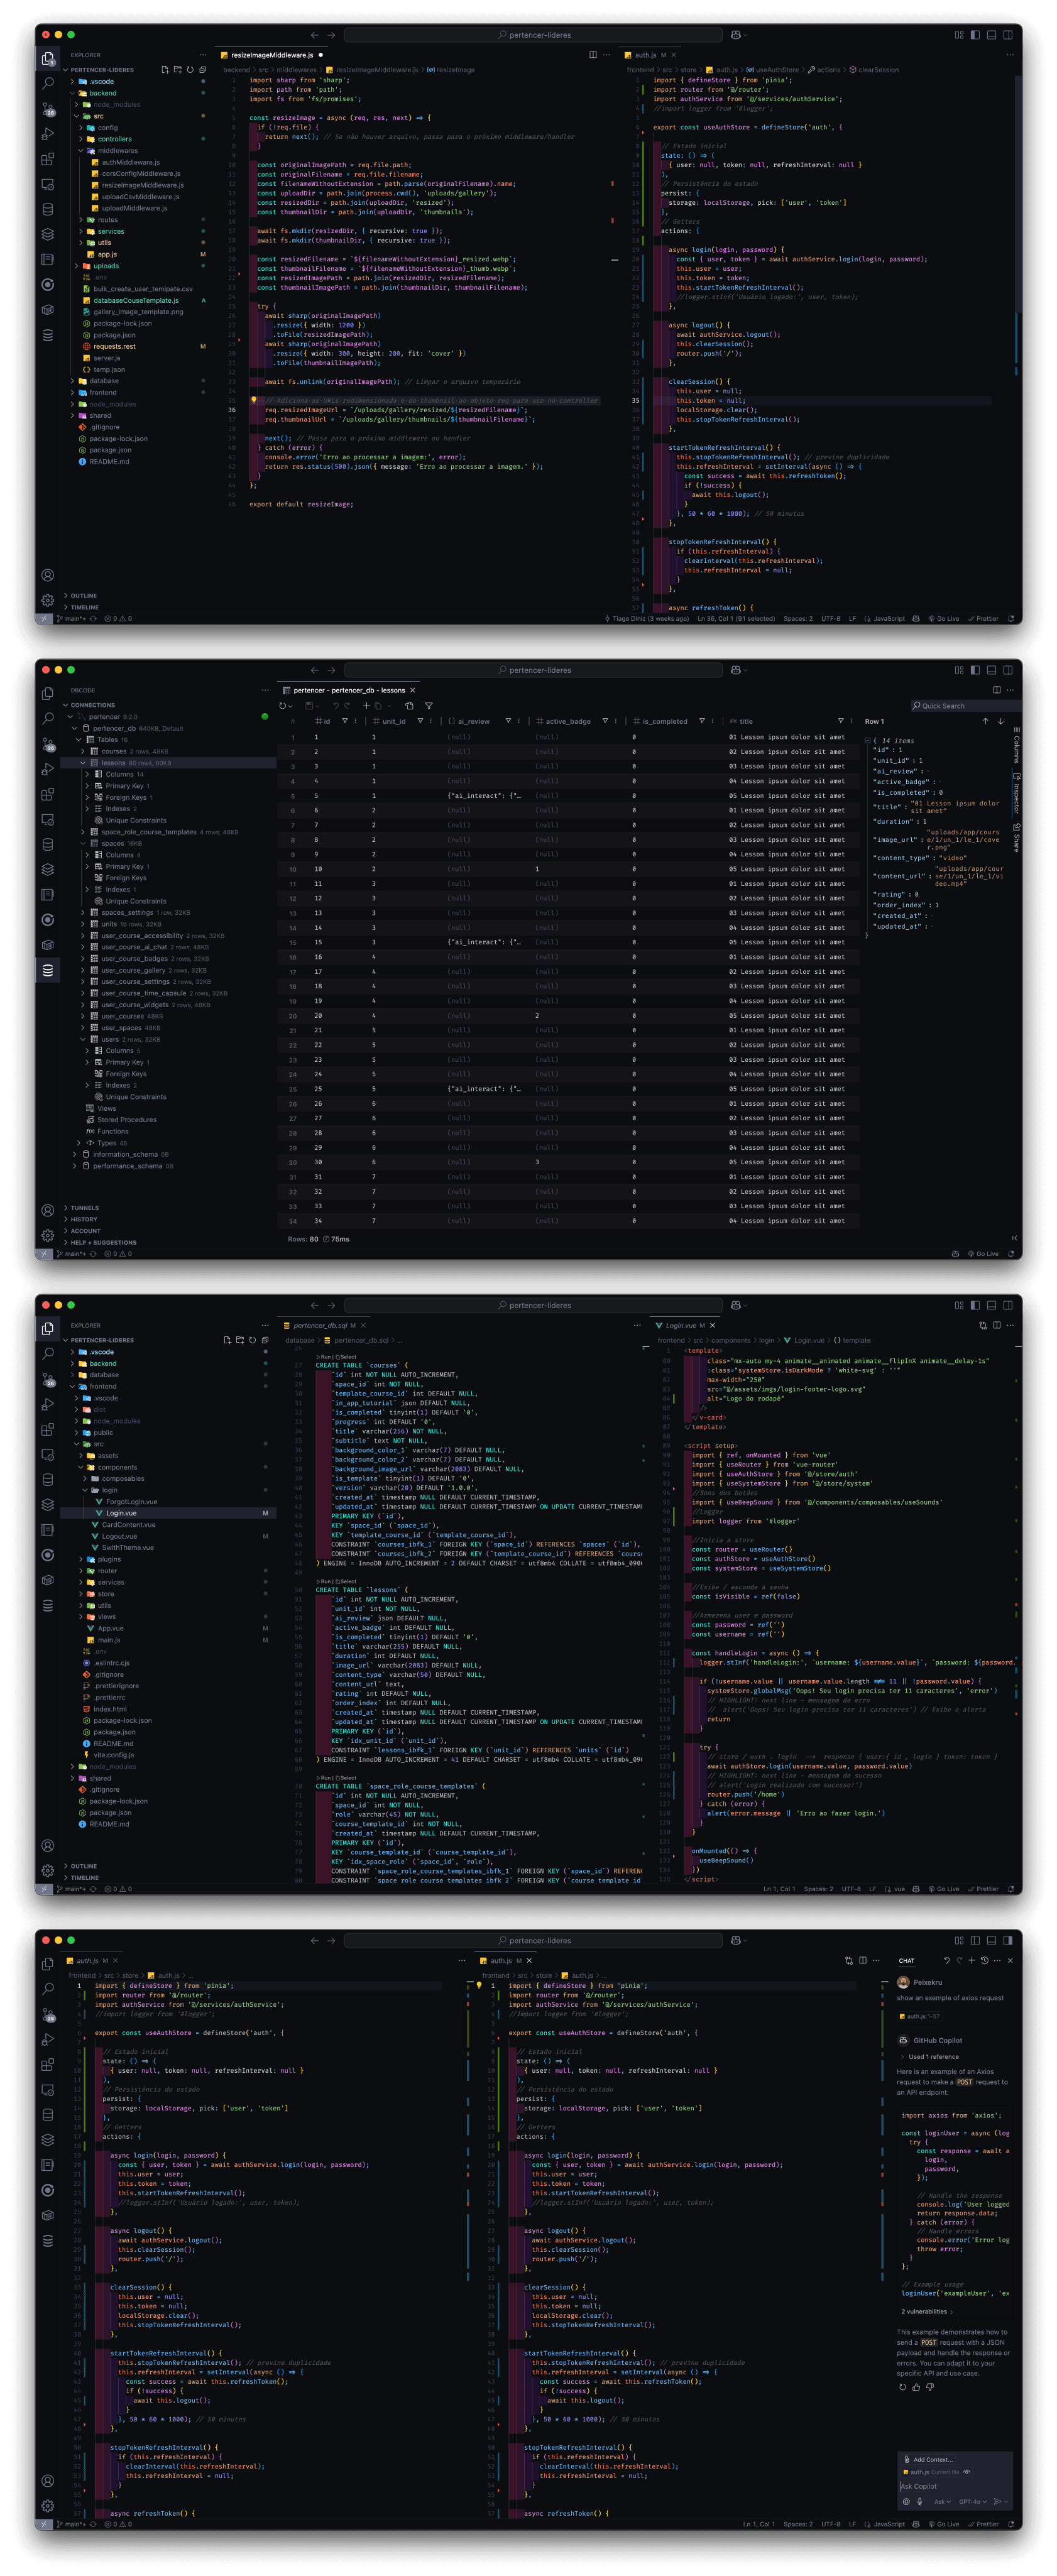Click New File icon in PERTENCER-LIDERES explorer header
This screenshot has height=2576, width=1057.
165,70
